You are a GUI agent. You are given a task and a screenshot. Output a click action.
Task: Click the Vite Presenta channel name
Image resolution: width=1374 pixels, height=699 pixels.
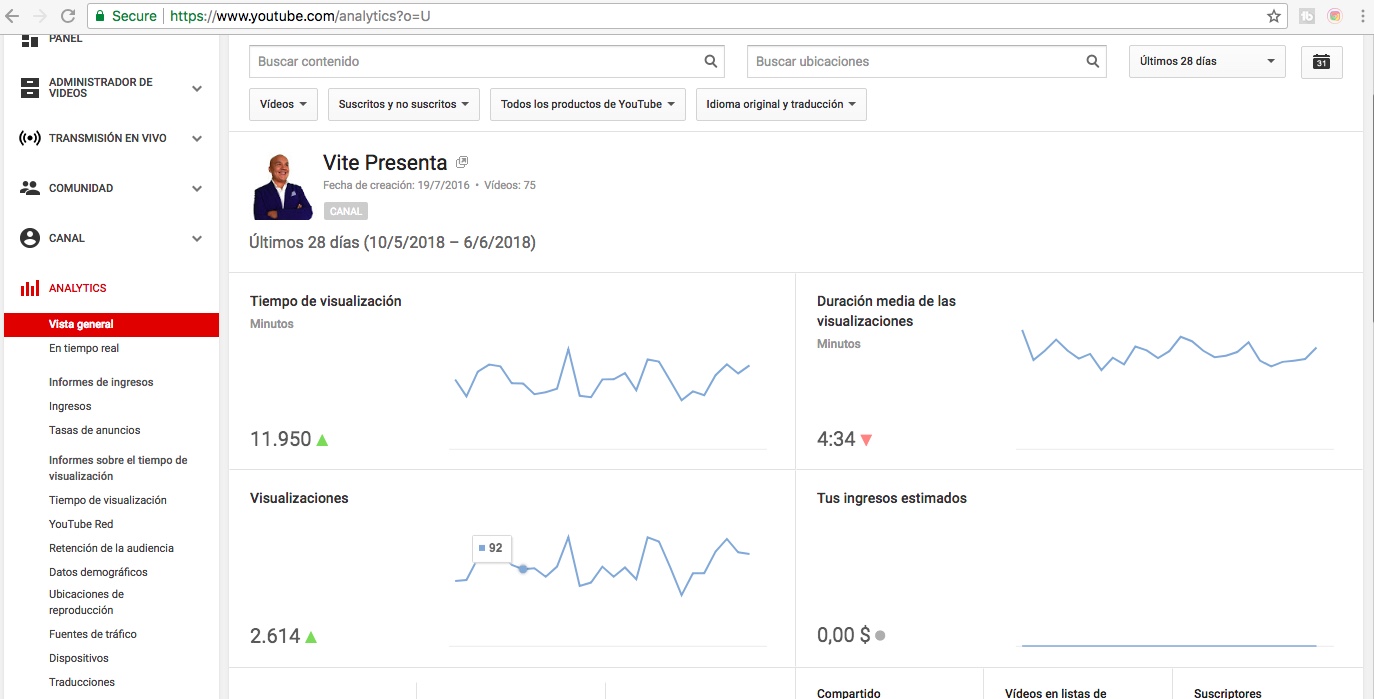point(385,163)
